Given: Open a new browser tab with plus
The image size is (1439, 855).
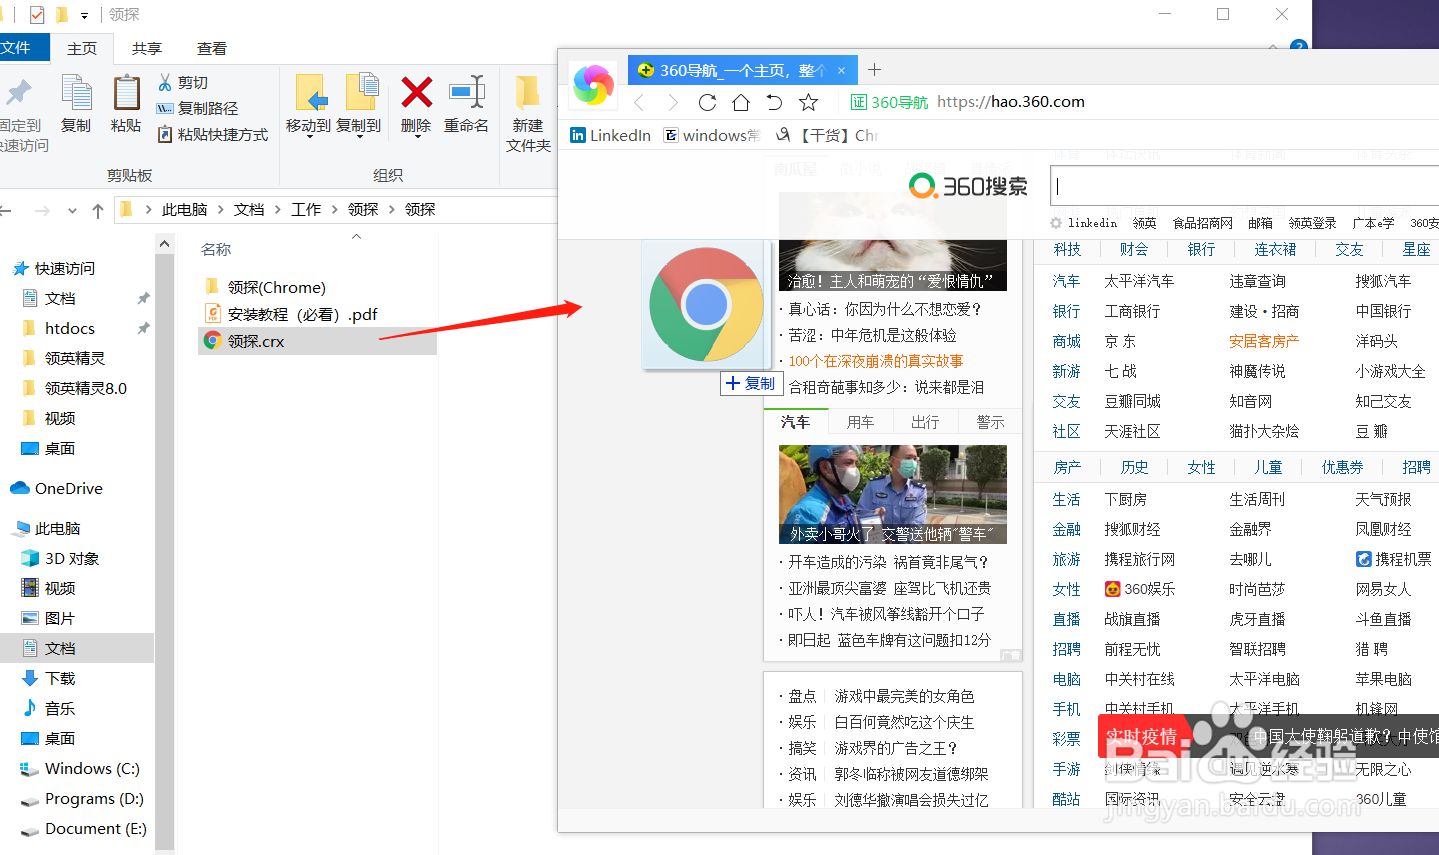Looking at the screenshot, I should pyautogui.click(x=874, y=69).
